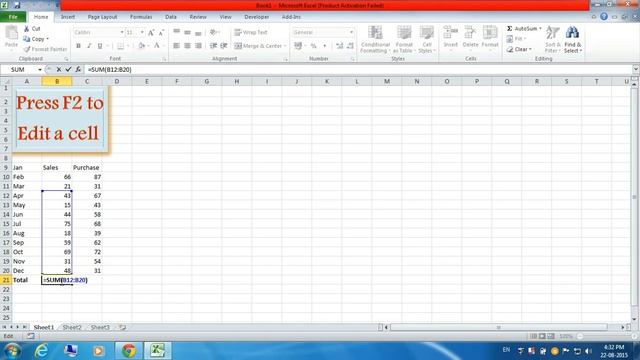Click the Cut scissors icon
Screen dimensions: 640x360
(x=27, y=29)
